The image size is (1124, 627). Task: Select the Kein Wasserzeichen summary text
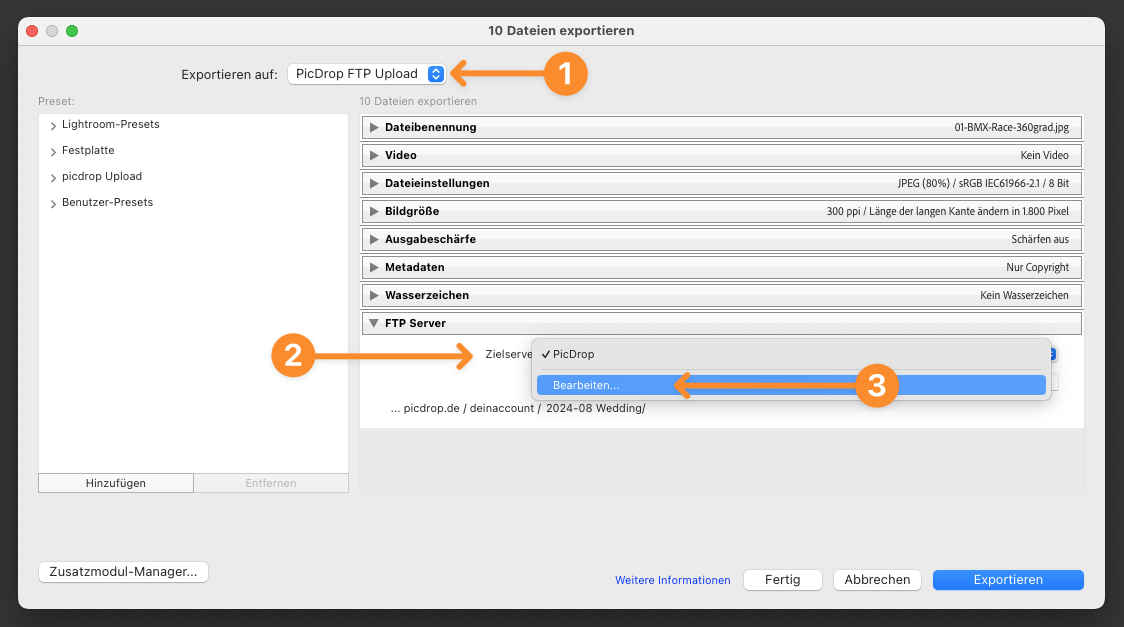(x=1024, y=295)
